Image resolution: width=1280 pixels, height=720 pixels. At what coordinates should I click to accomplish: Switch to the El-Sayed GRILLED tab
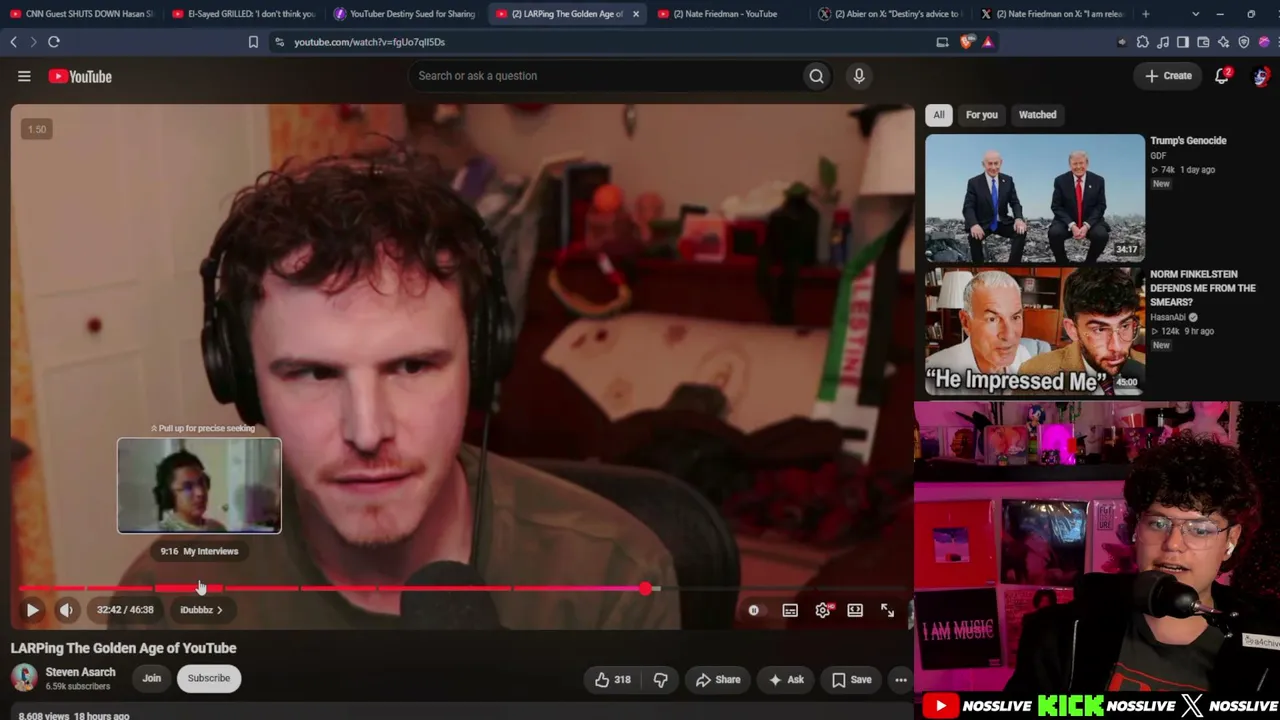243,14
